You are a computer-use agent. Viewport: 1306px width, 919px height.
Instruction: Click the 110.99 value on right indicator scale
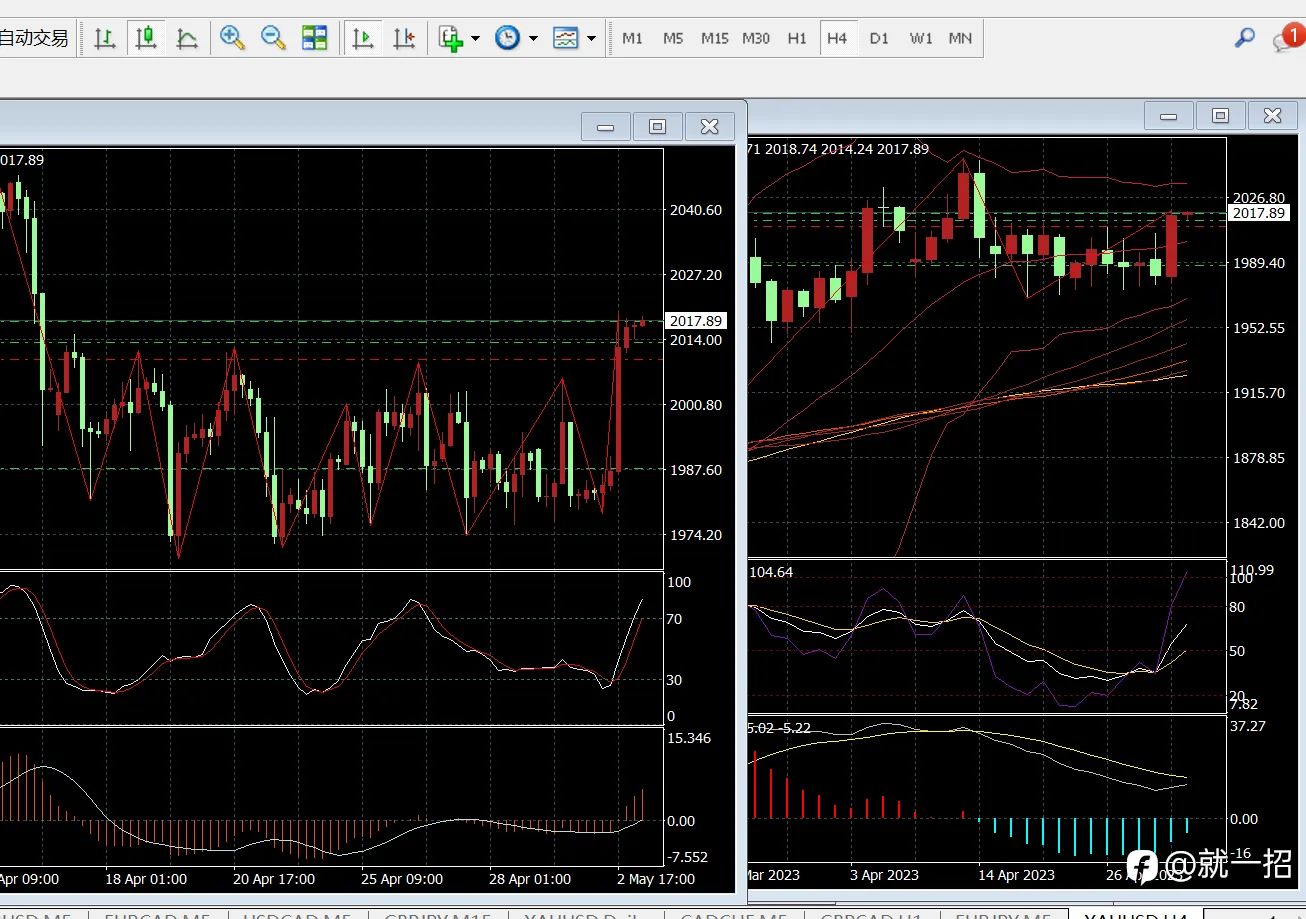tap(1252, 569)
